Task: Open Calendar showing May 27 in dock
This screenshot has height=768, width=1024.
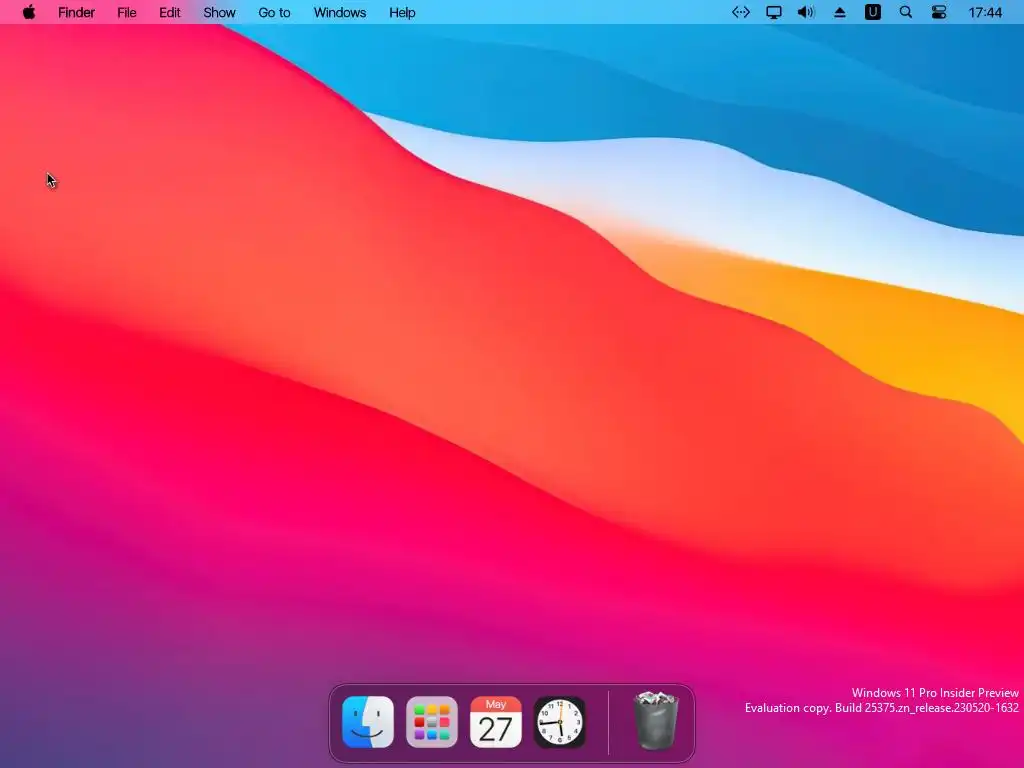Action: 496,722
